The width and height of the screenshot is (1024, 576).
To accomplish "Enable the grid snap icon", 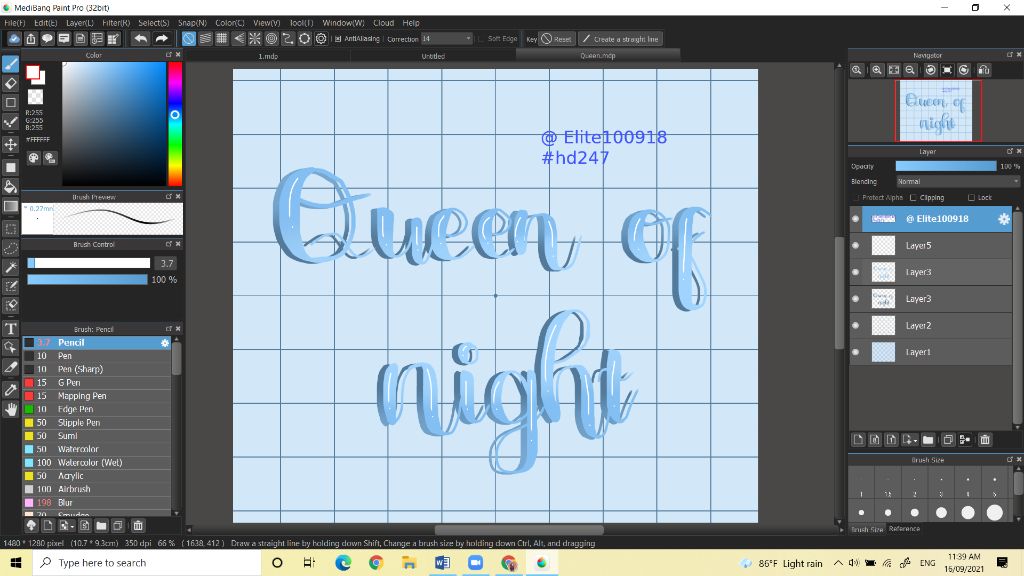I will 221,39.
